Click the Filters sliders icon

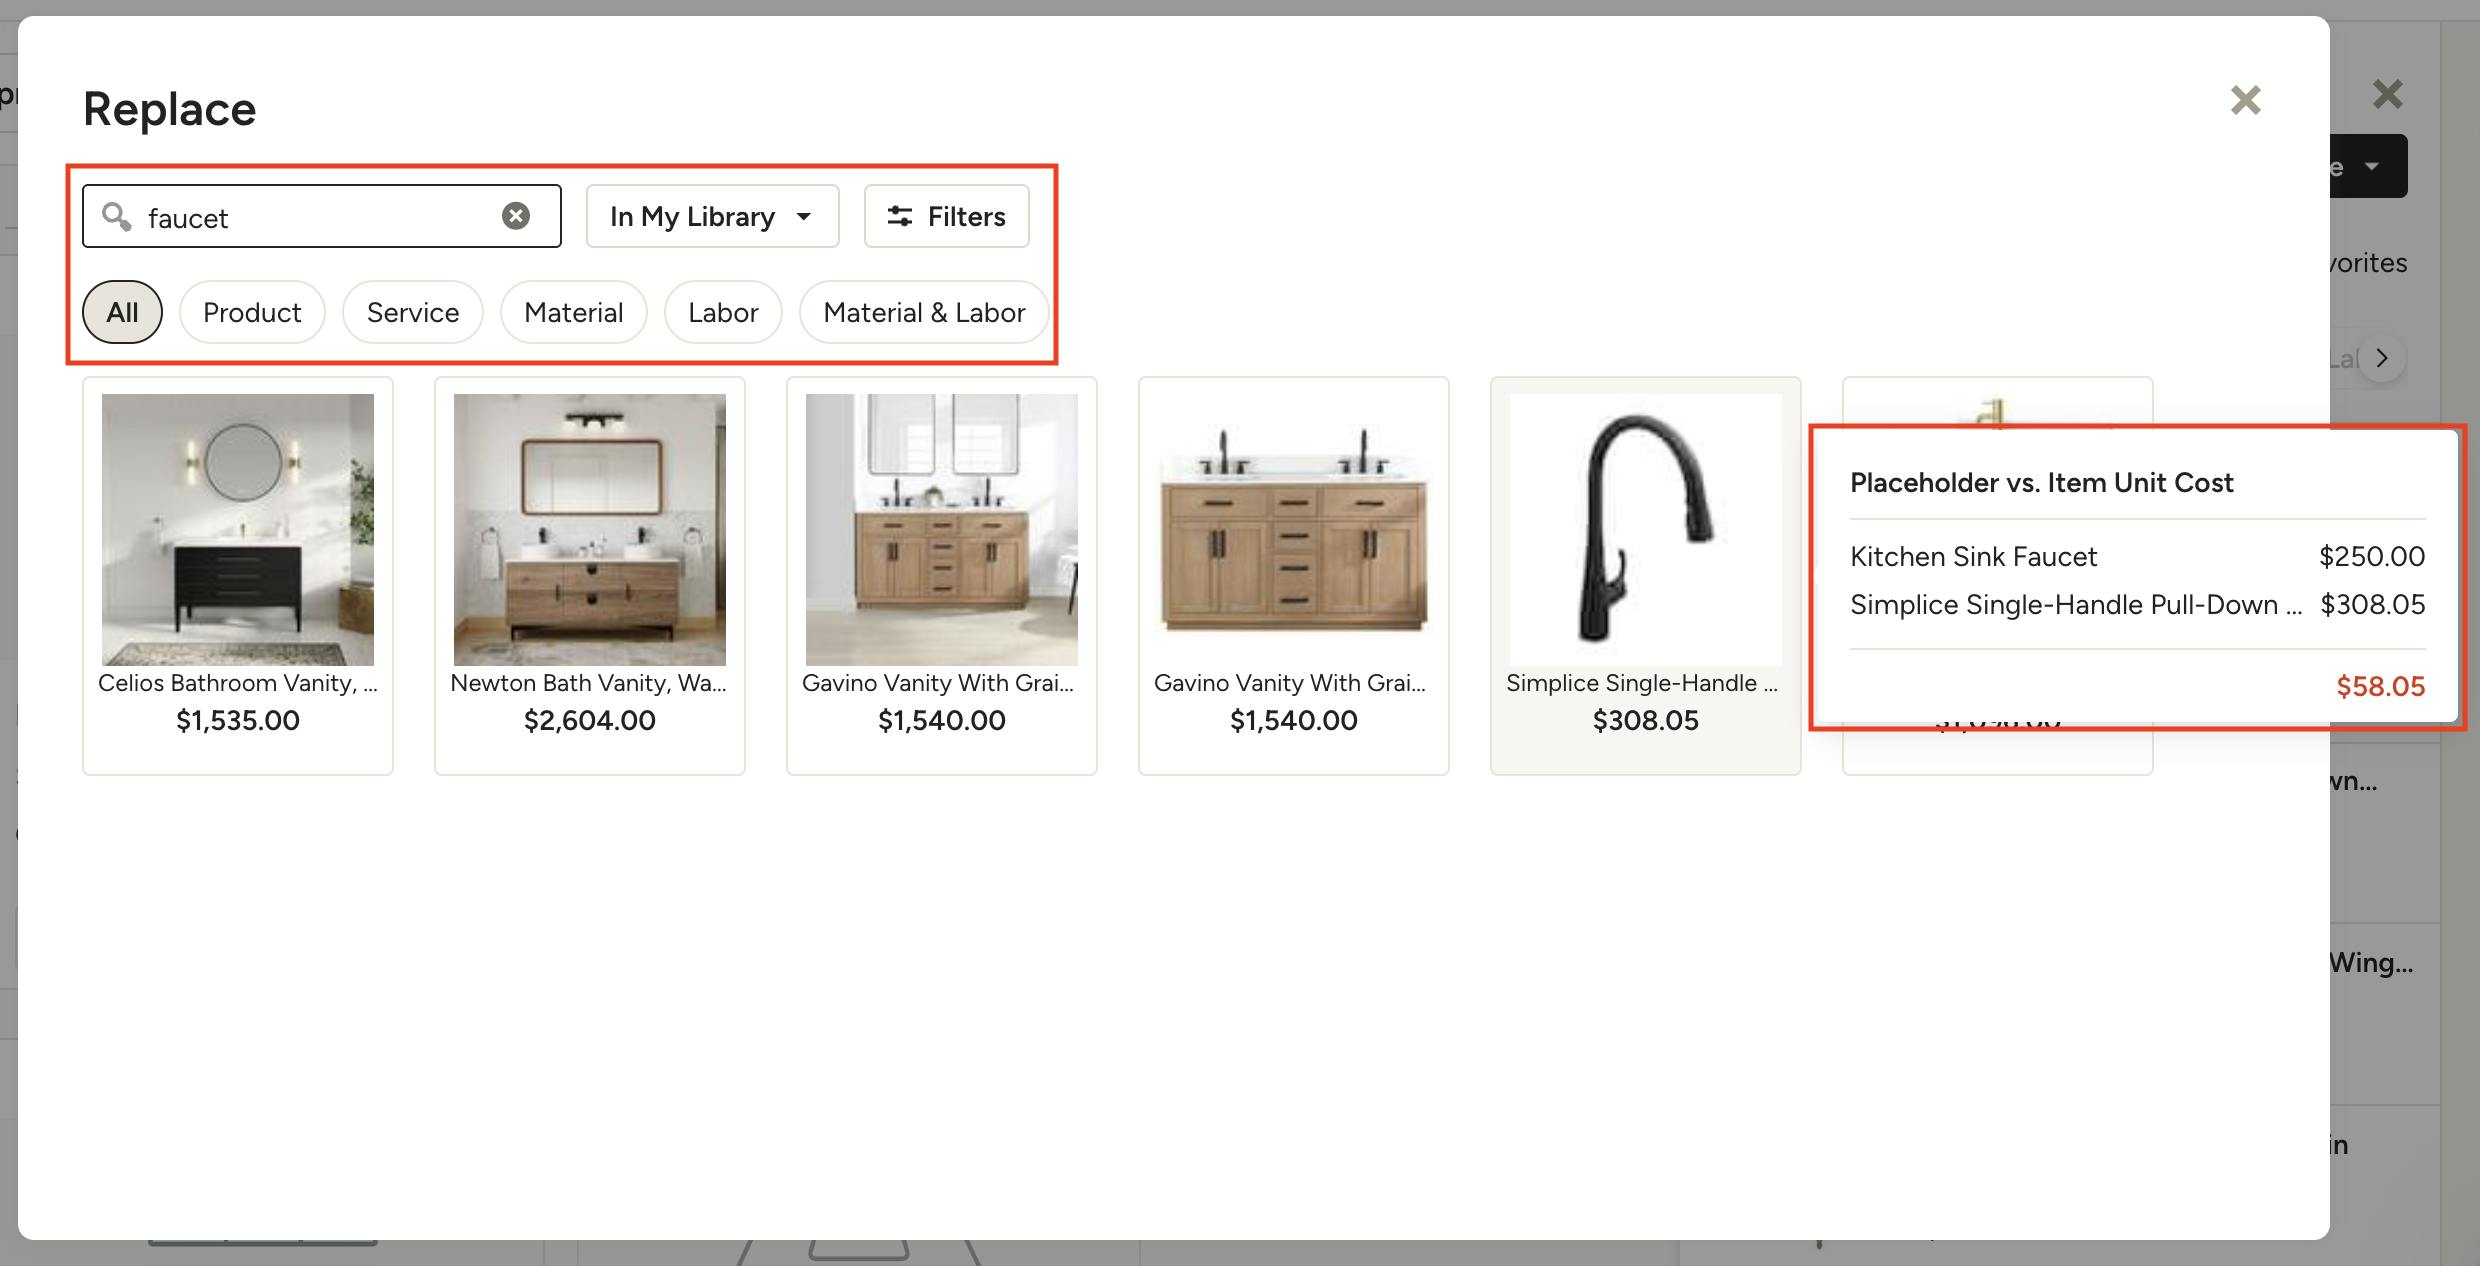tap(899, 216)
